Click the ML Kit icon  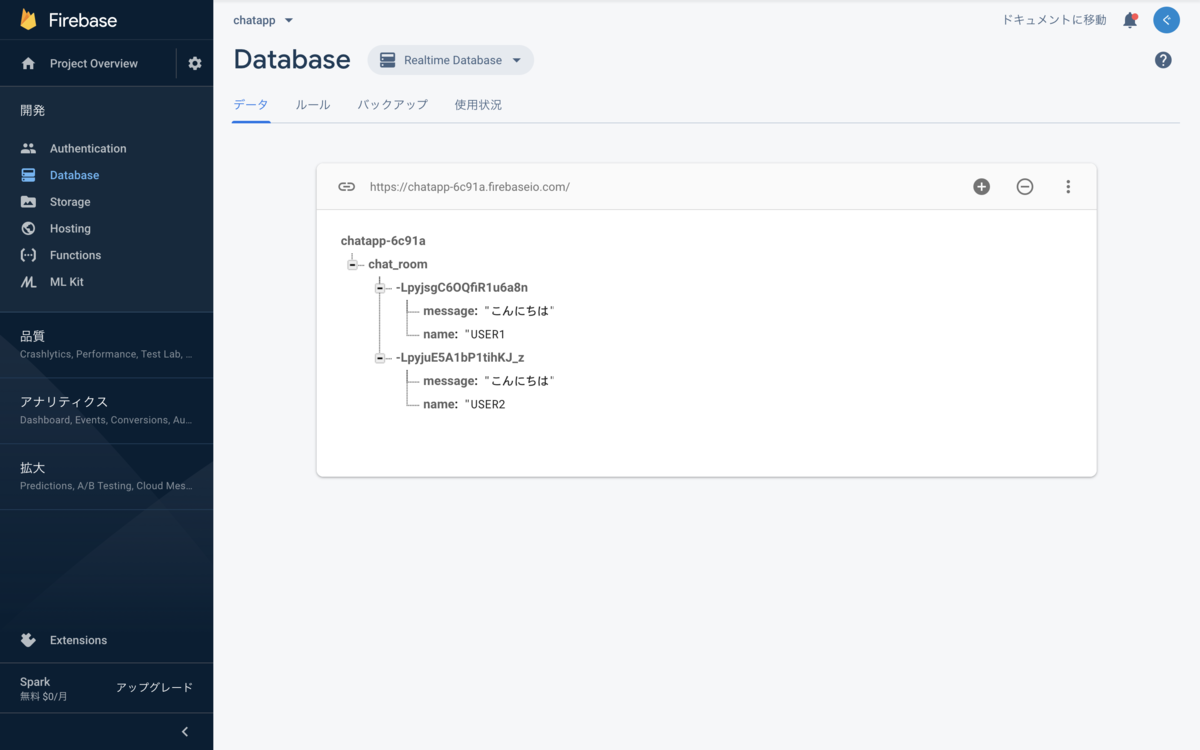28,282
